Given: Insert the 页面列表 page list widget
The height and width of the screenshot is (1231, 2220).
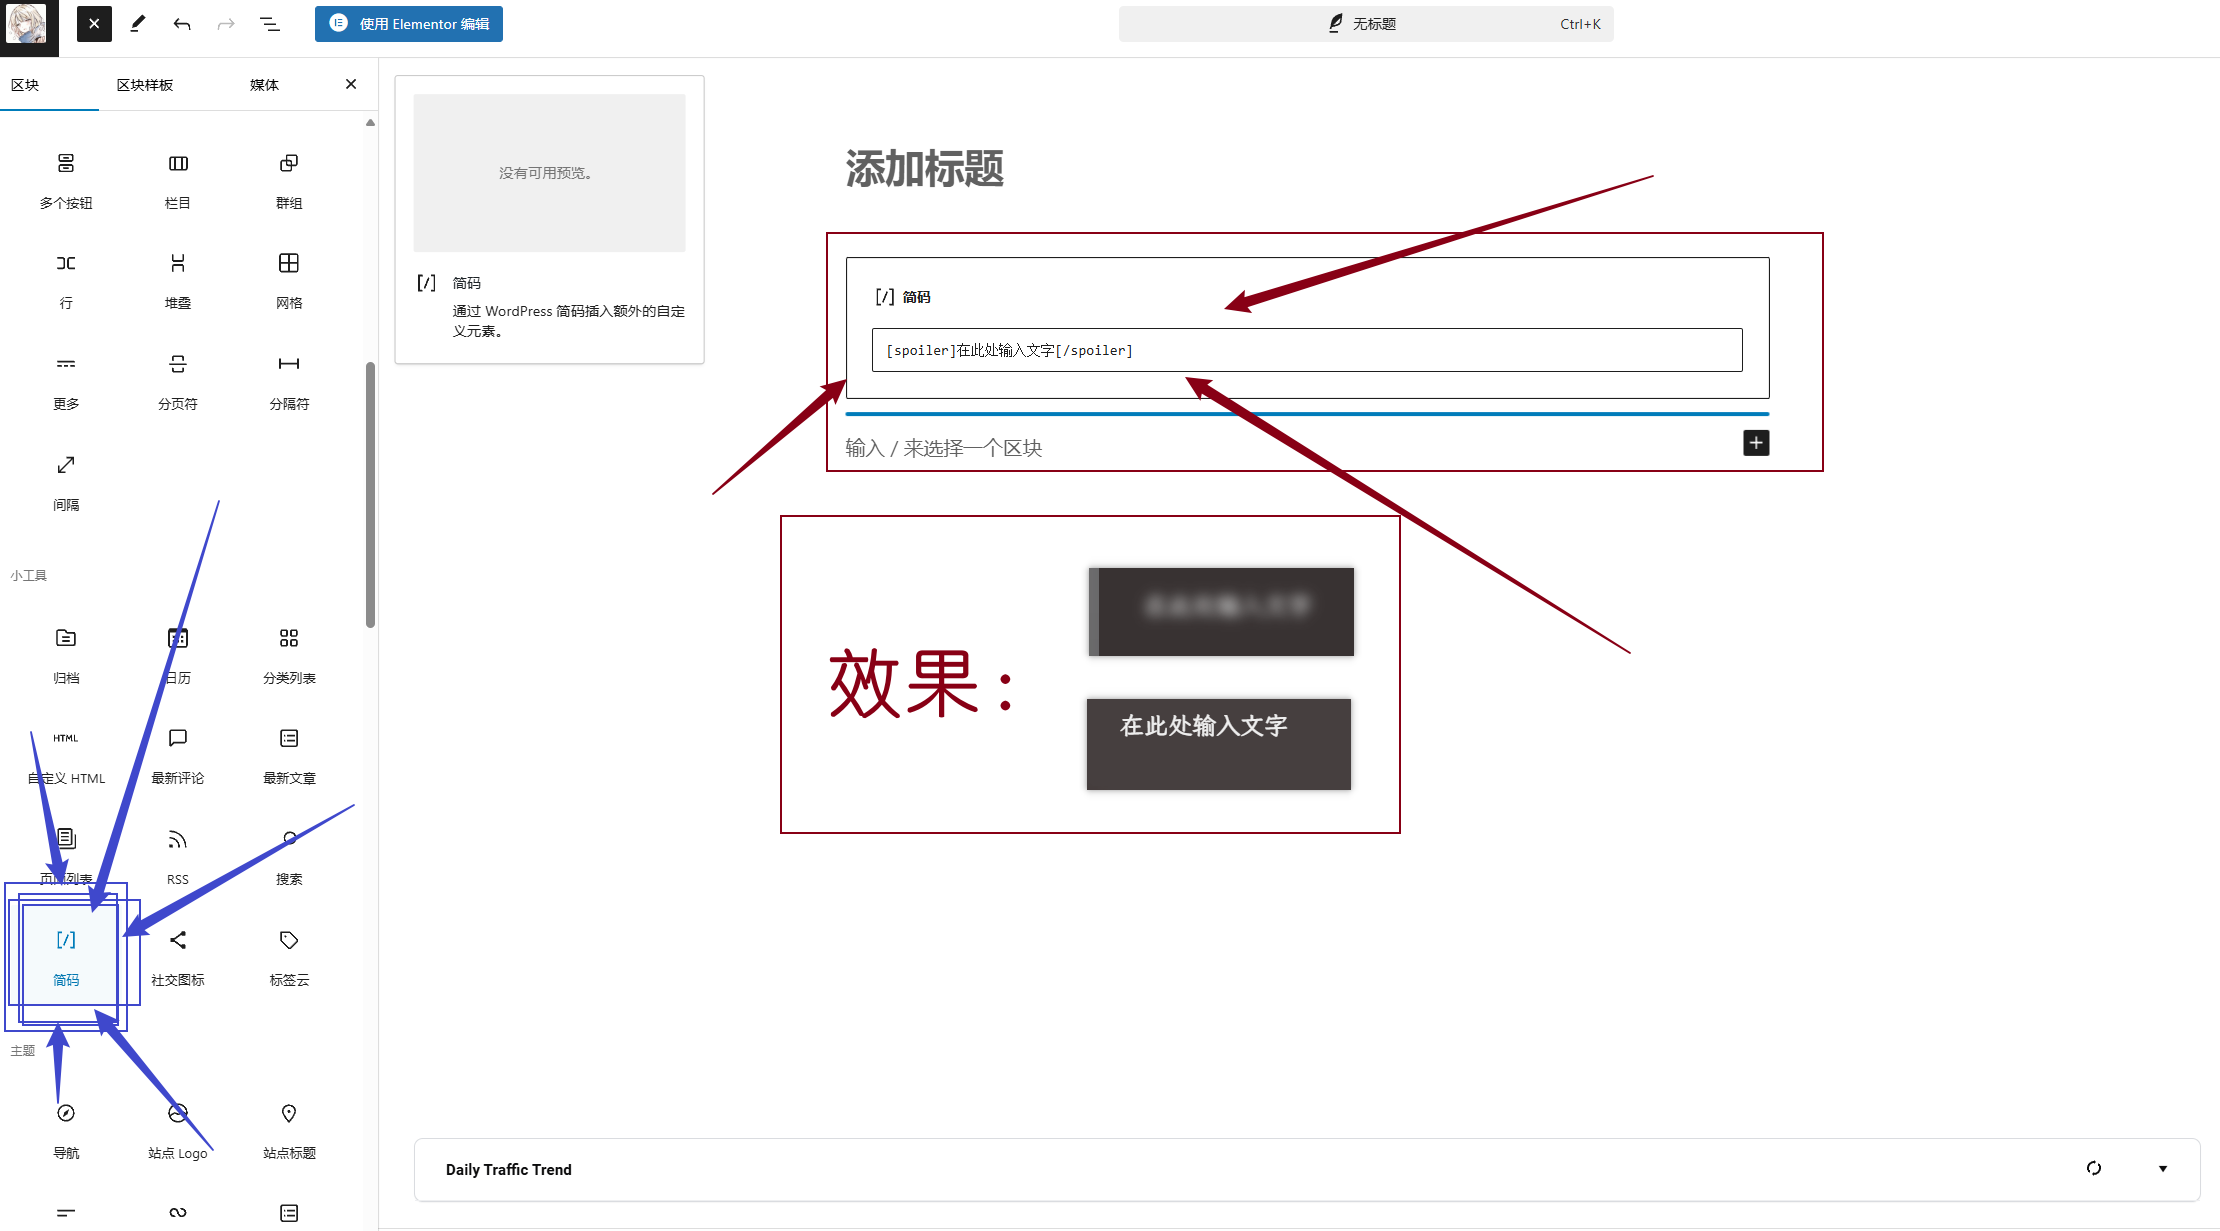Looking at the screenshot, I should [x=66, y=857].
